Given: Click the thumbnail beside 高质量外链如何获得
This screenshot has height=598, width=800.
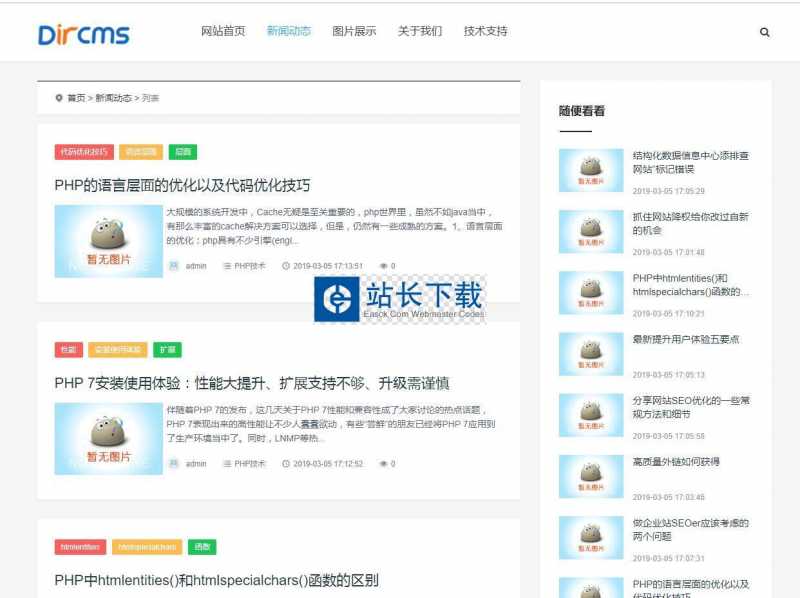Looking at the screenshot, I should point(590,476).
